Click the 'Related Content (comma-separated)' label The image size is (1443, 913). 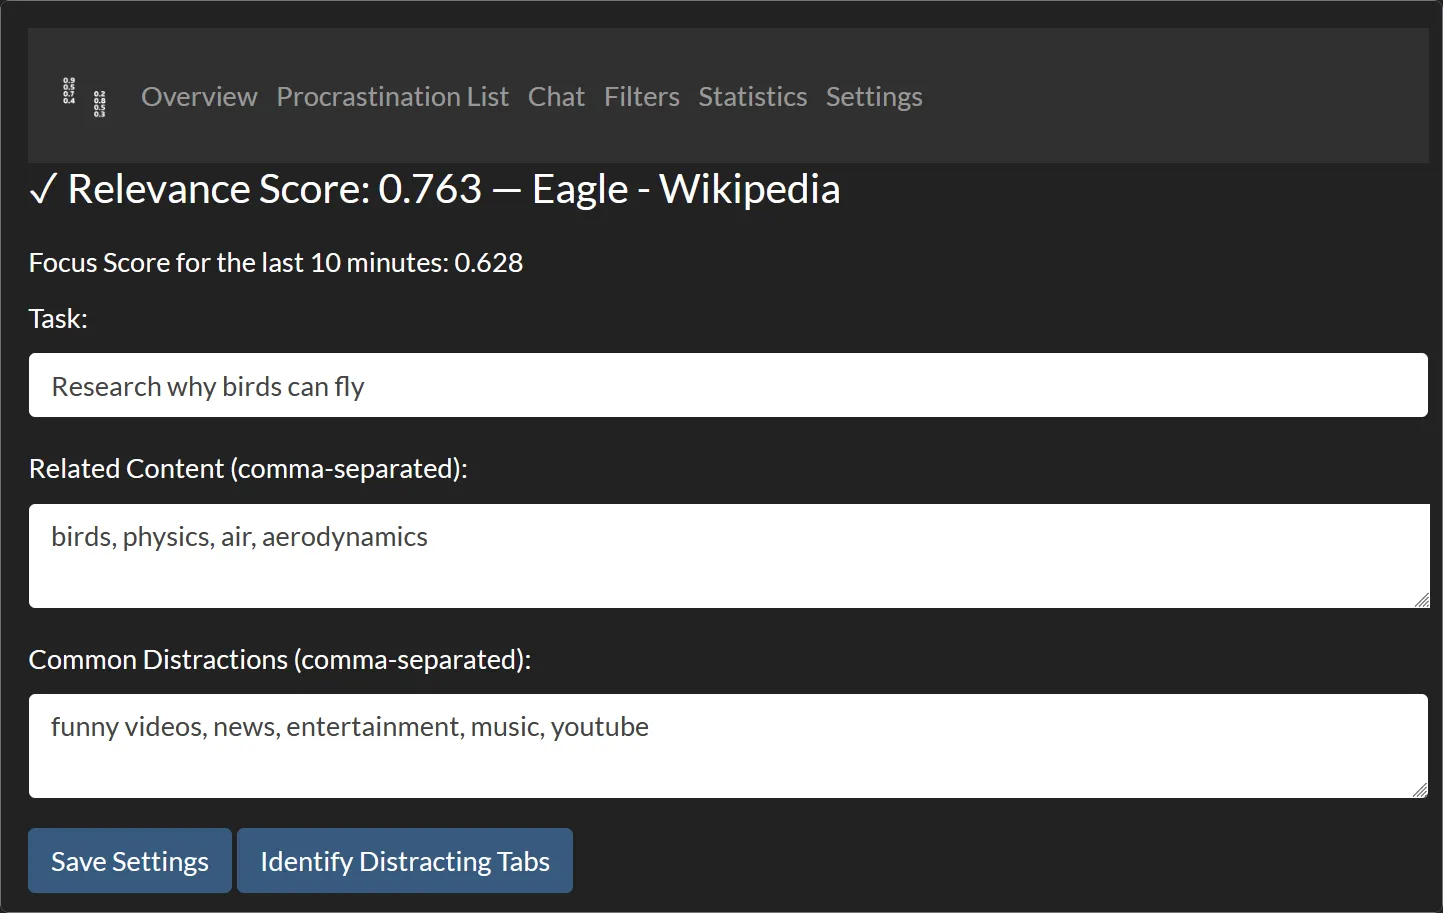(x=248, y=469)
